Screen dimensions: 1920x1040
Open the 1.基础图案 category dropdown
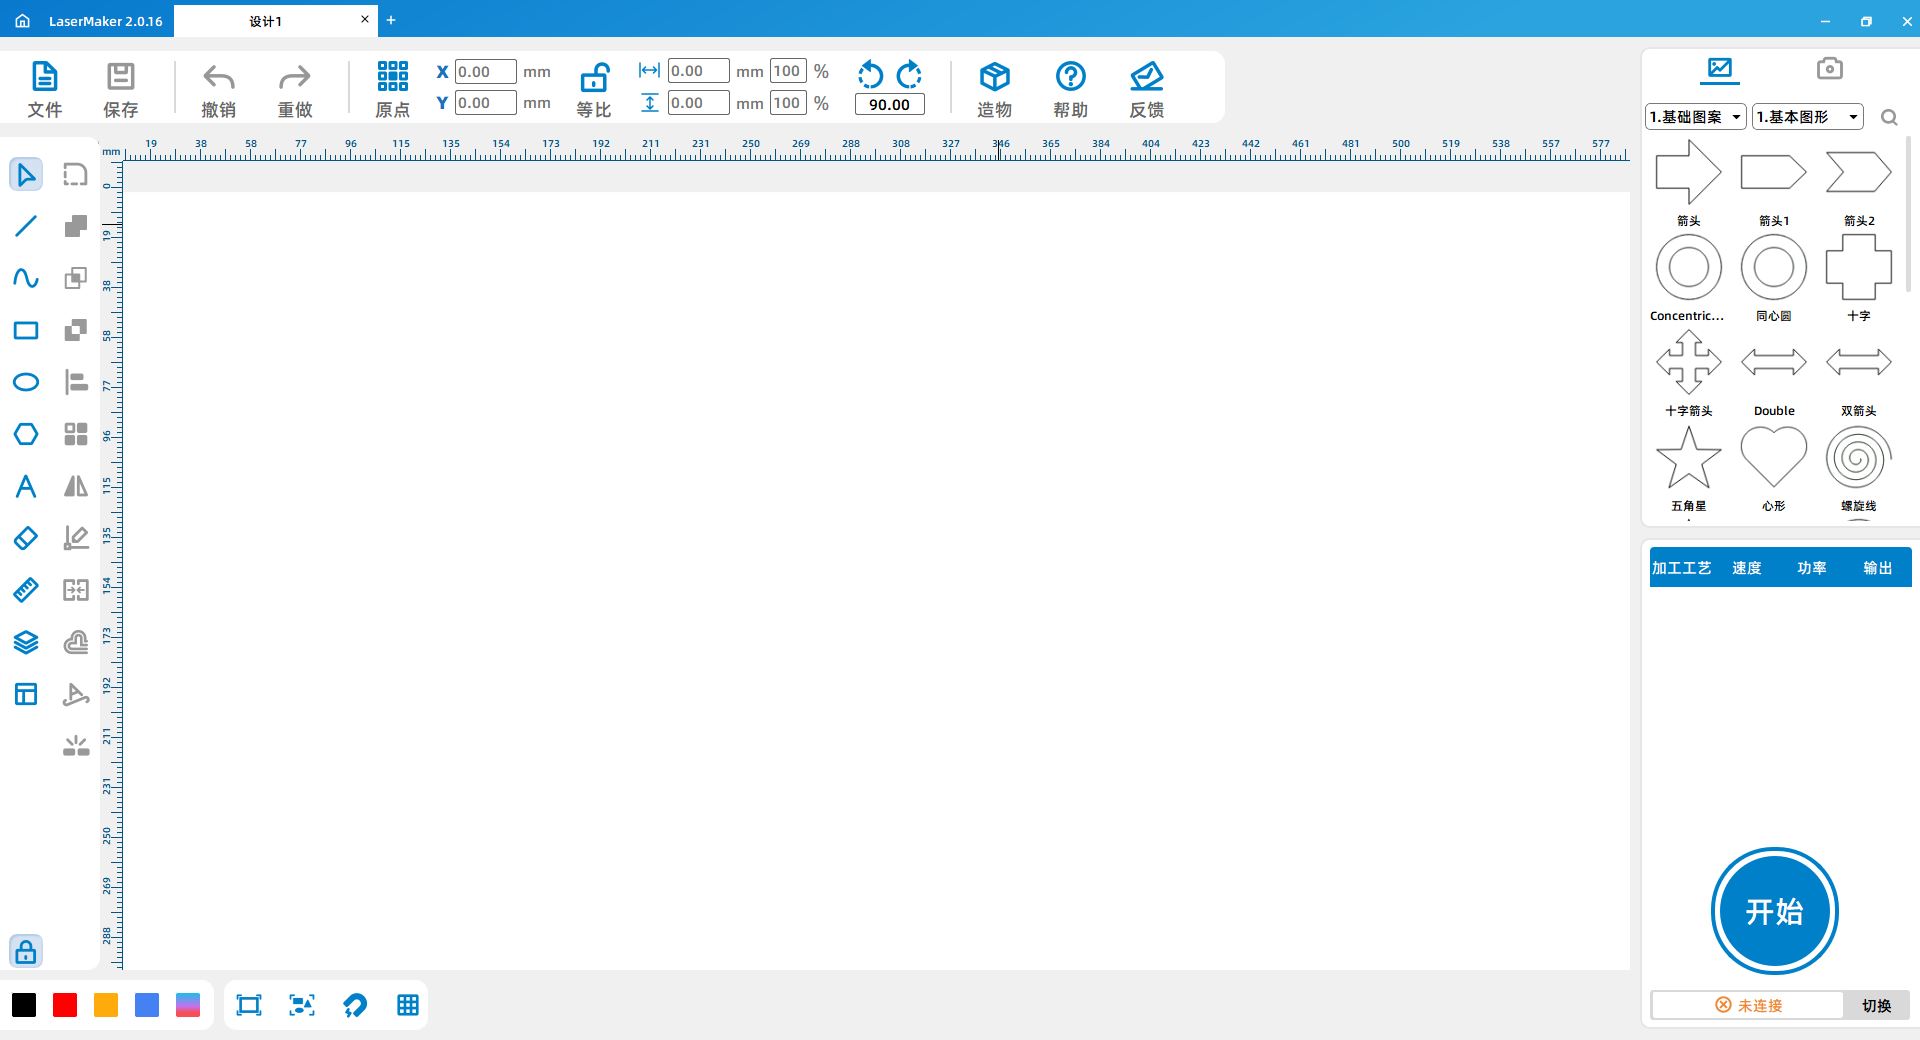point(1696,117)
